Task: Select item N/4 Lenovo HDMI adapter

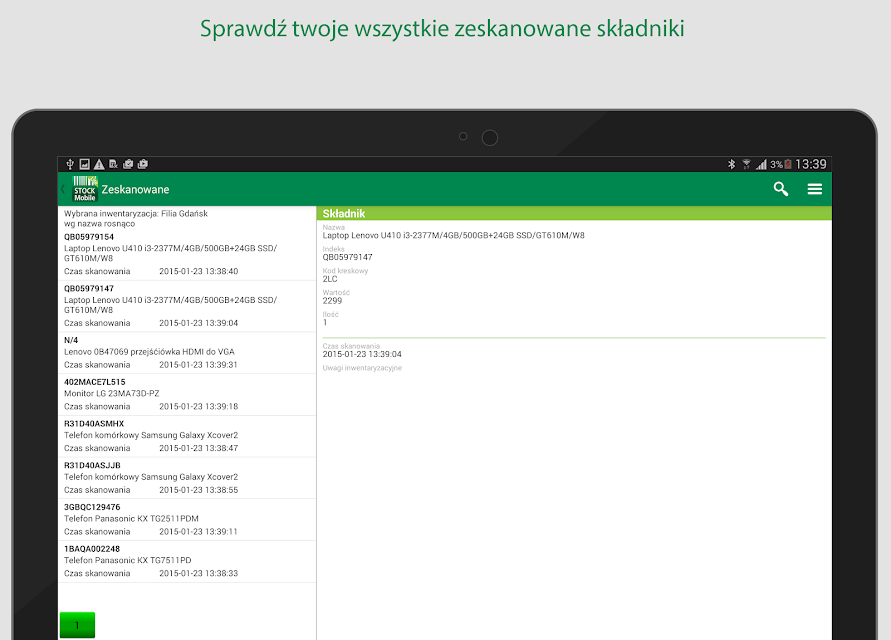Action: [x=187, y=352]
